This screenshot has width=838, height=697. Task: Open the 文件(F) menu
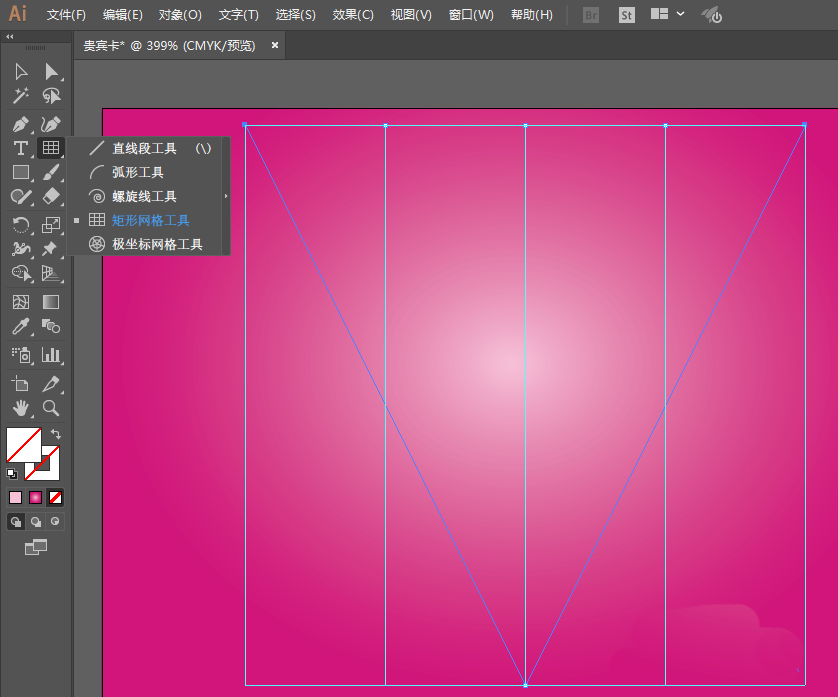(66, 15)
